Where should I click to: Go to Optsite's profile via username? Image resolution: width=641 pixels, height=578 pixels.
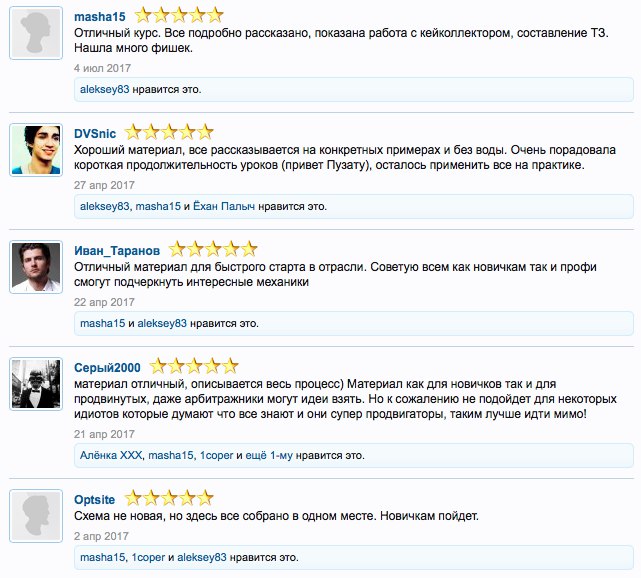(x=95, y=498)
